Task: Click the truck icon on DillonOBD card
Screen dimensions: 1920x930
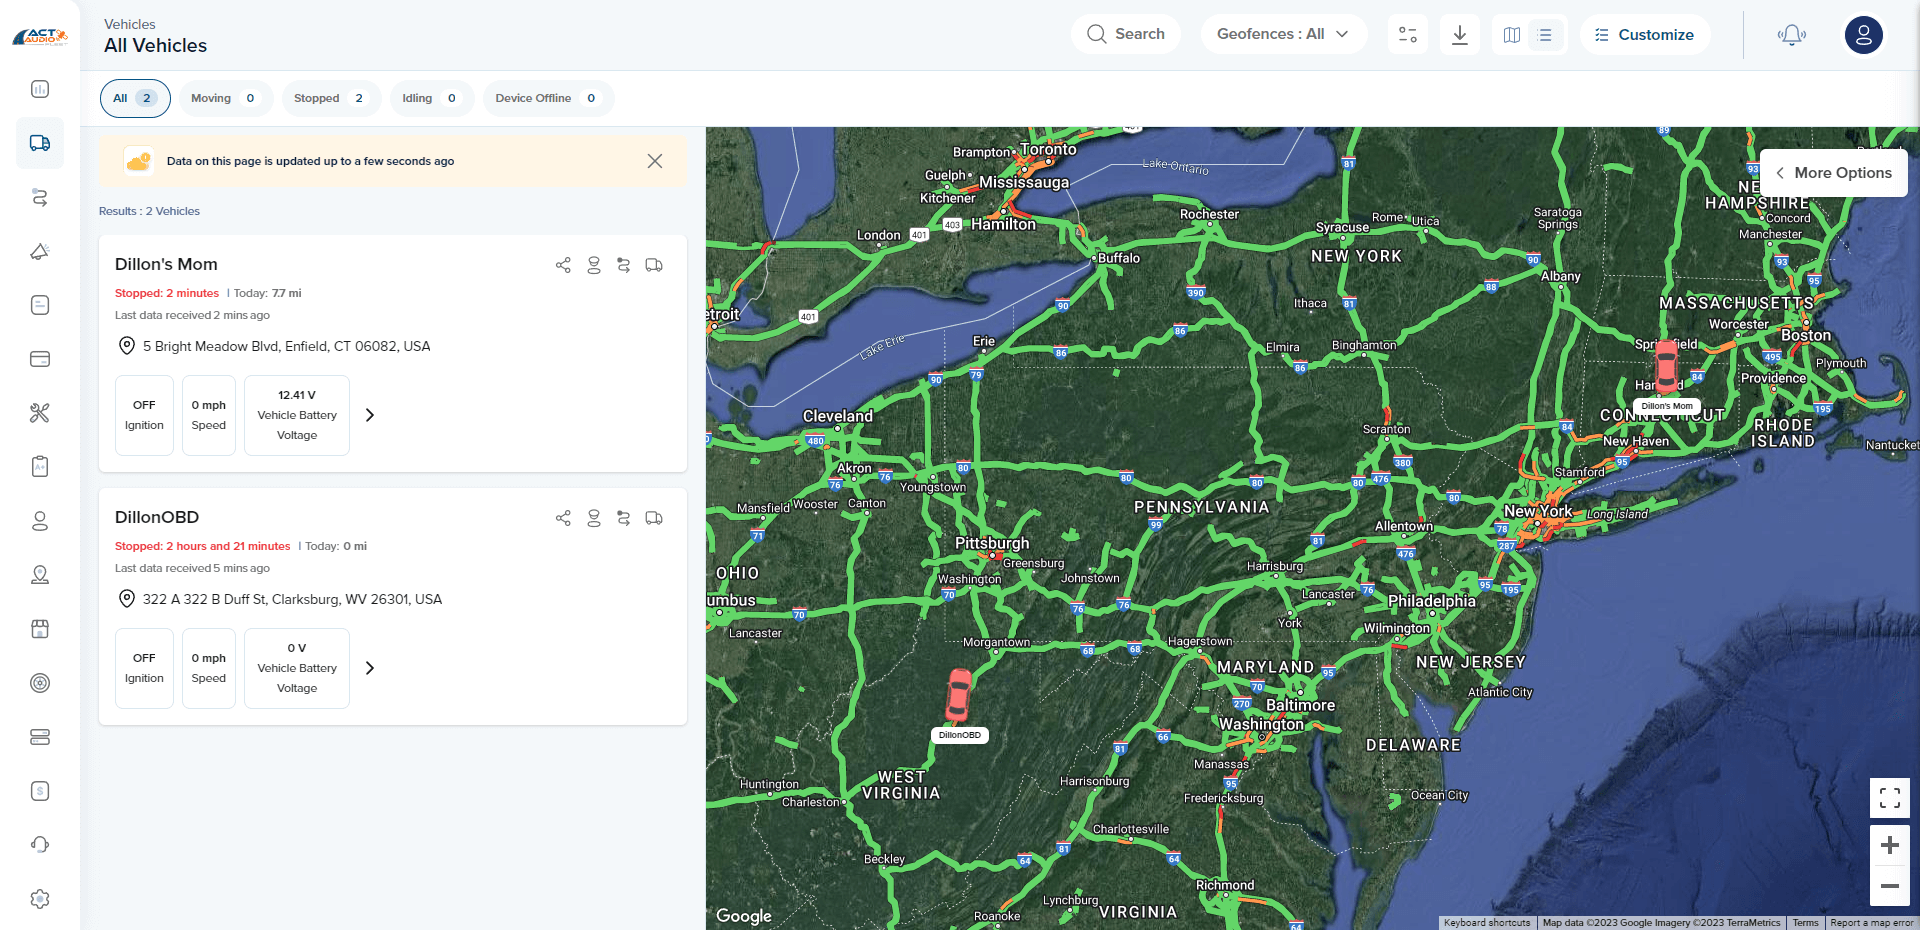Action: coord(654,518)
